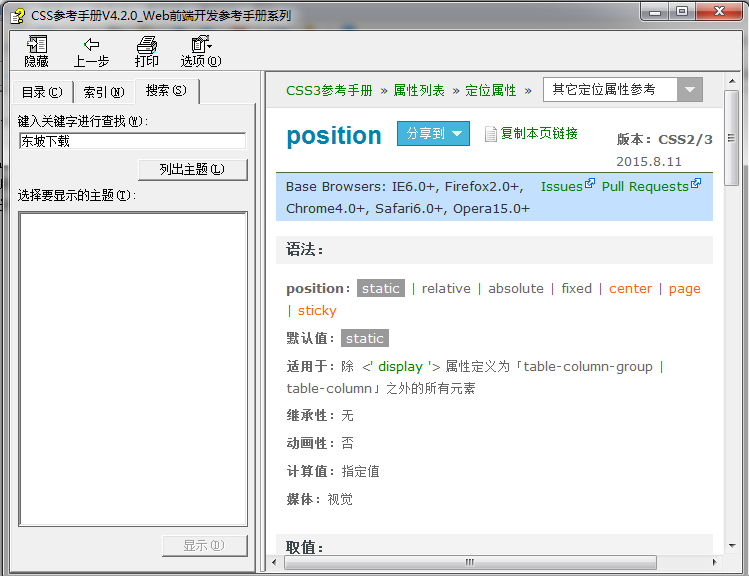
Task: Click the 语法 section header
Action: tap(494, 250)
